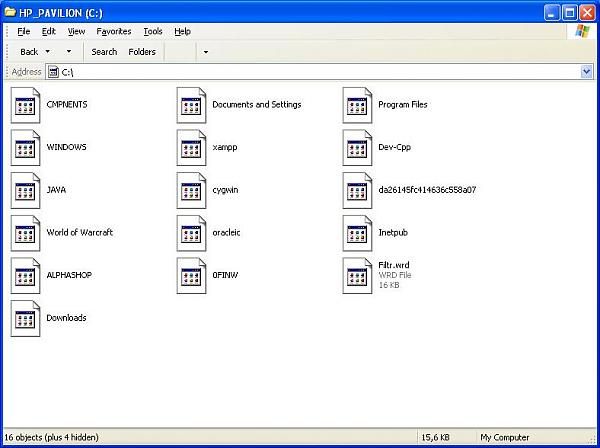Click the '16 objects (plus 4 hidden)' status
The width and height of the screenshot is (600, 448).
tap(51, 437)
